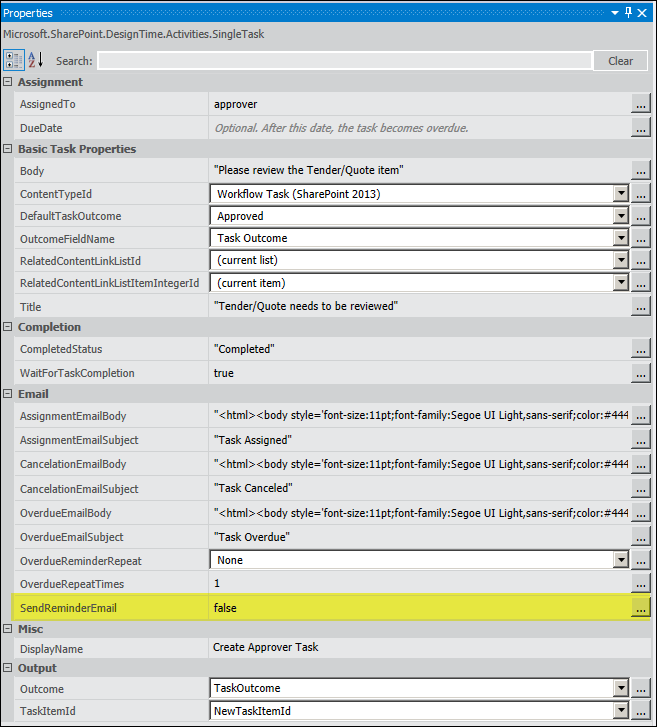
Task: Click the empty DueDate value field
Action: [x=420, y=128]
